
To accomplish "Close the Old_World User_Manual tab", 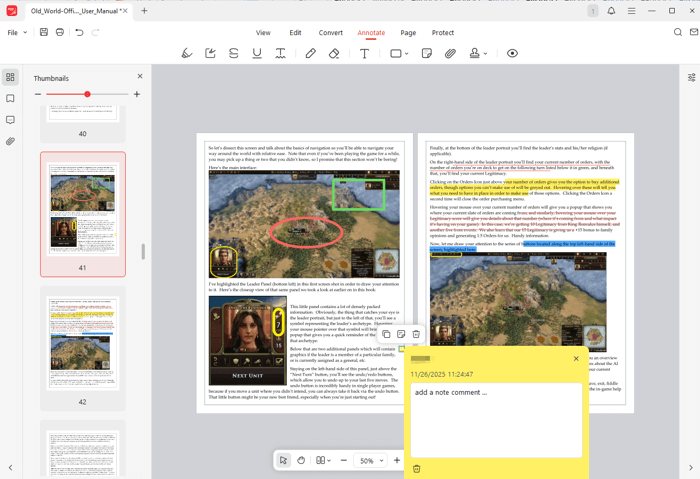I will 125,11.
